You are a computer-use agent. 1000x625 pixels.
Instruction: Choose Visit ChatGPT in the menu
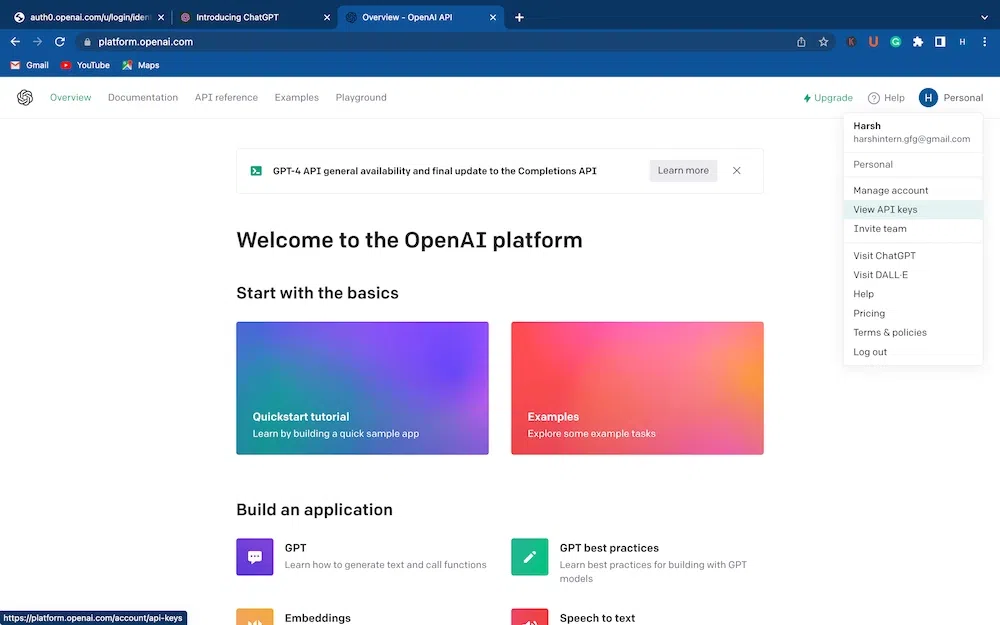click(913, 255)
